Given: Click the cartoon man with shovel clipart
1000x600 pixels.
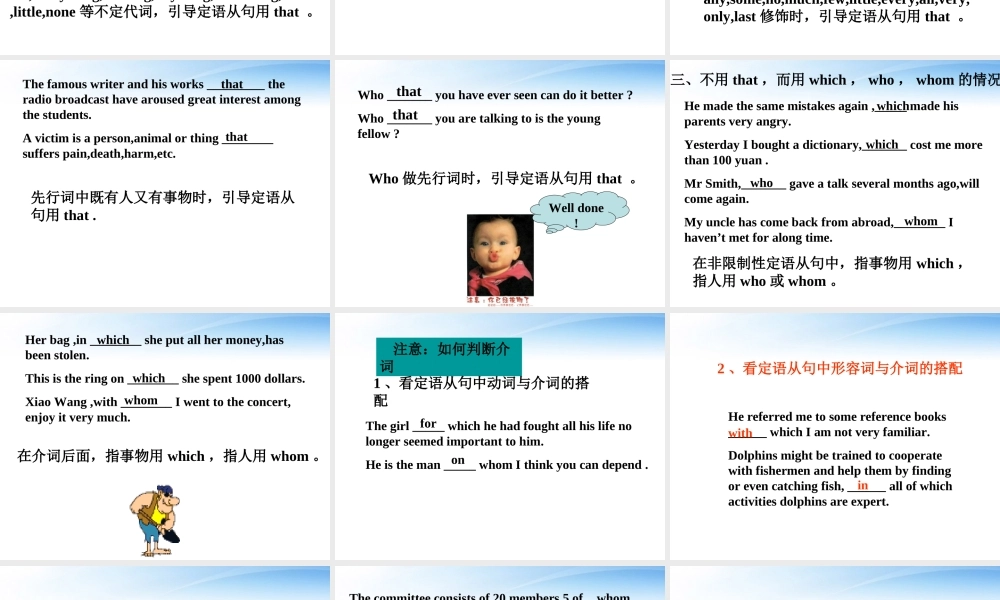Looking at the screenshot, I should pos(156,520).
